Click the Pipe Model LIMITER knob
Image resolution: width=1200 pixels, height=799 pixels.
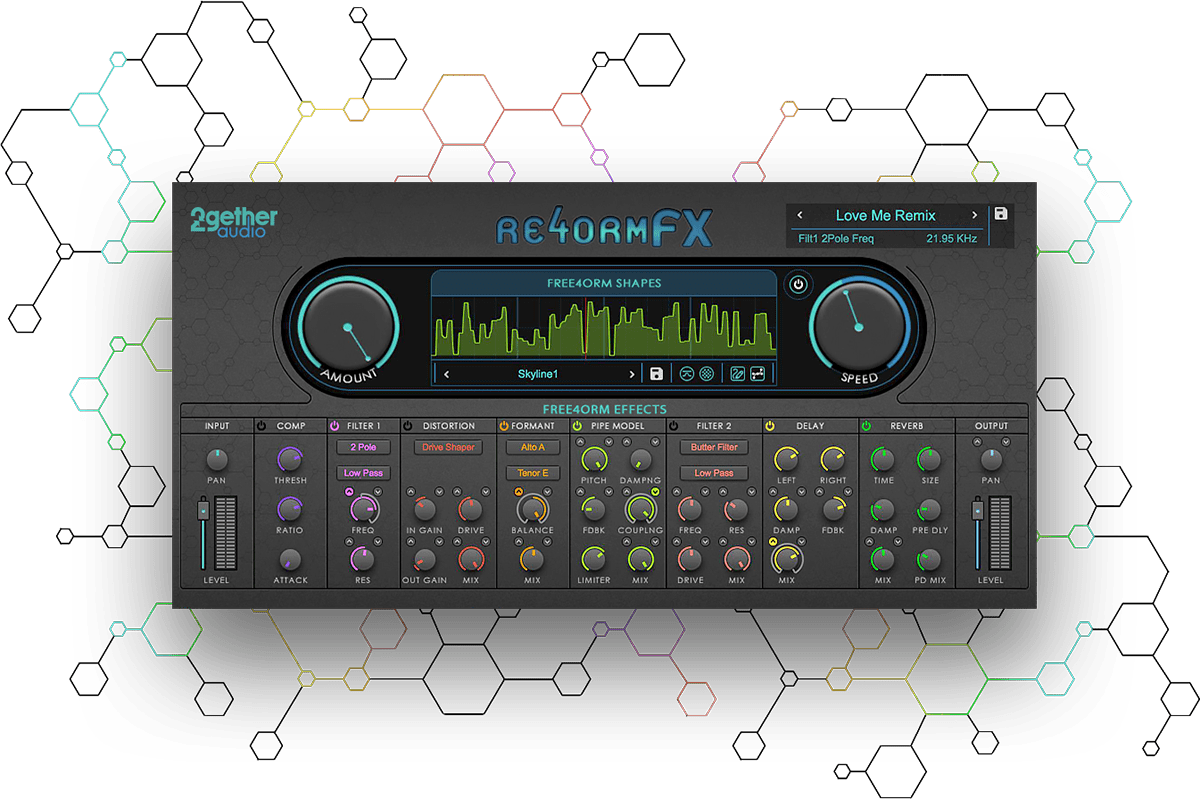[594, 559]
